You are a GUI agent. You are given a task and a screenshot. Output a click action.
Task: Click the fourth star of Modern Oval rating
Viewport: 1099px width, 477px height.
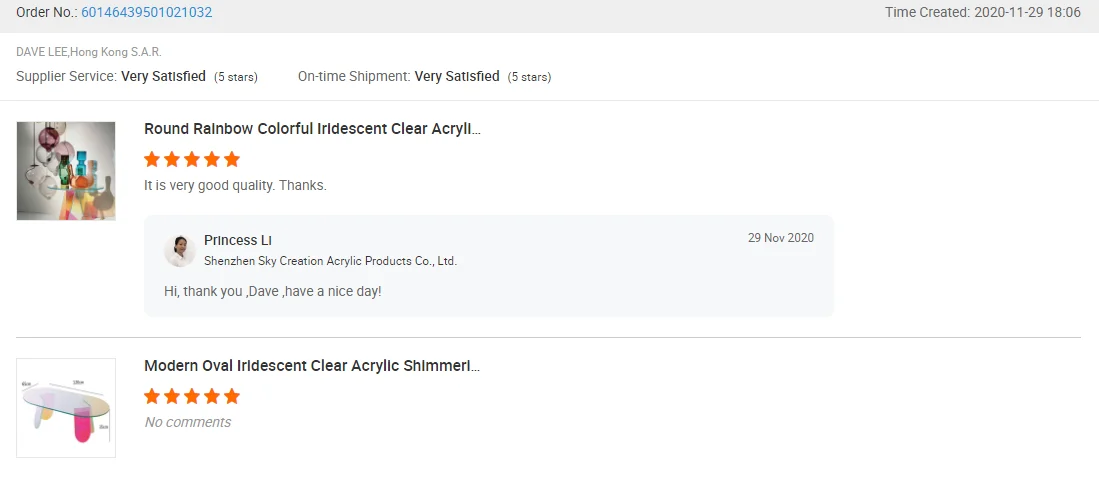pos(212,396)
